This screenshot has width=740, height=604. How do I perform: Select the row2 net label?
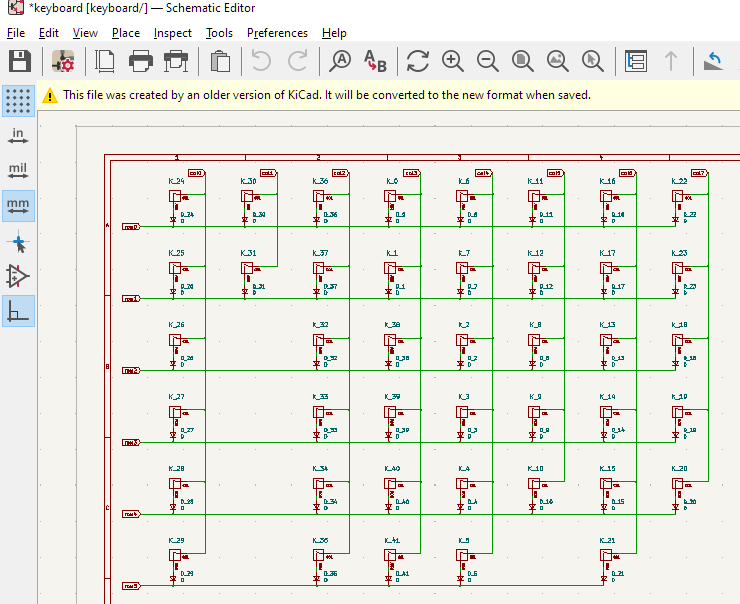click(131, 370)
